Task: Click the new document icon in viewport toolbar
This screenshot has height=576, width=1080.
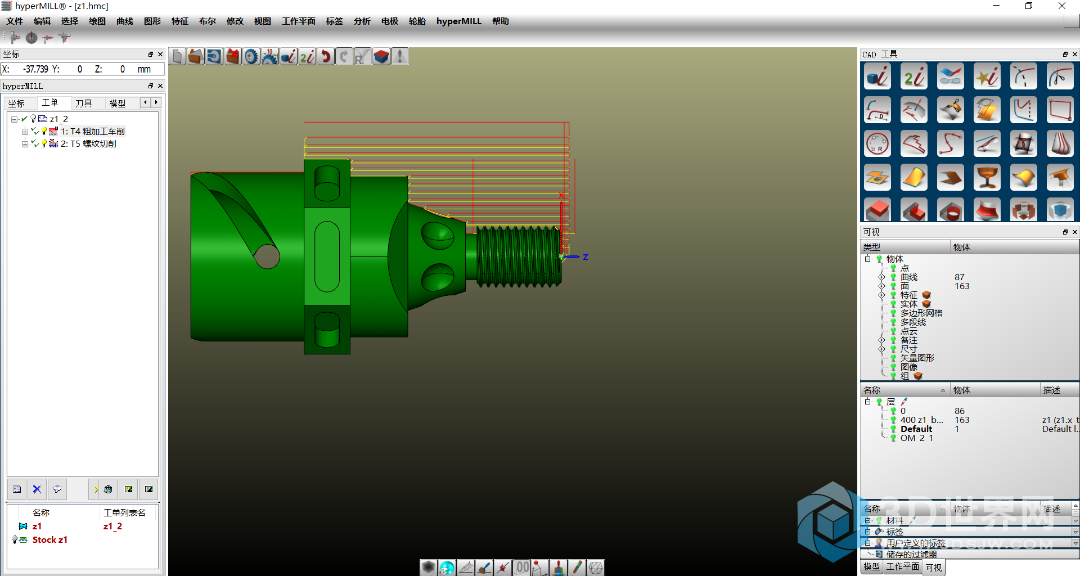Action: coord(178,56)
